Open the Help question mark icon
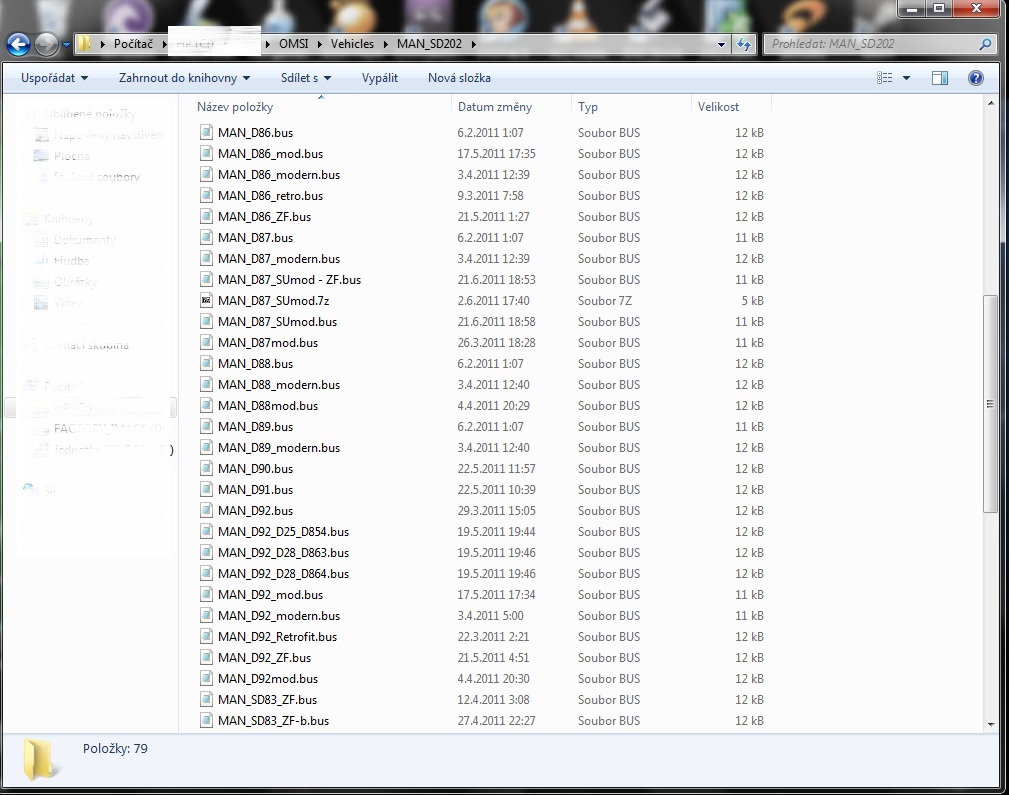The width and height of the screenshot is (1009, 795). coord(976,78)
